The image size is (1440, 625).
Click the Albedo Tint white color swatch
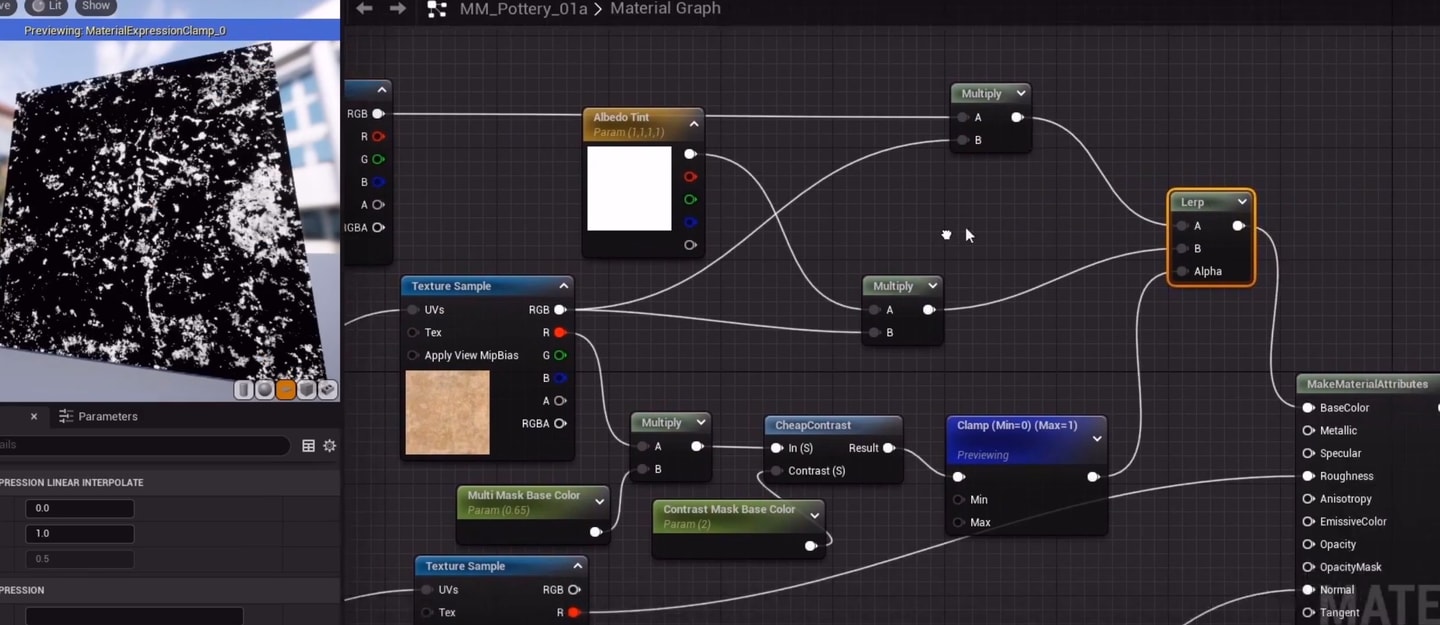(x=629, y=189)
